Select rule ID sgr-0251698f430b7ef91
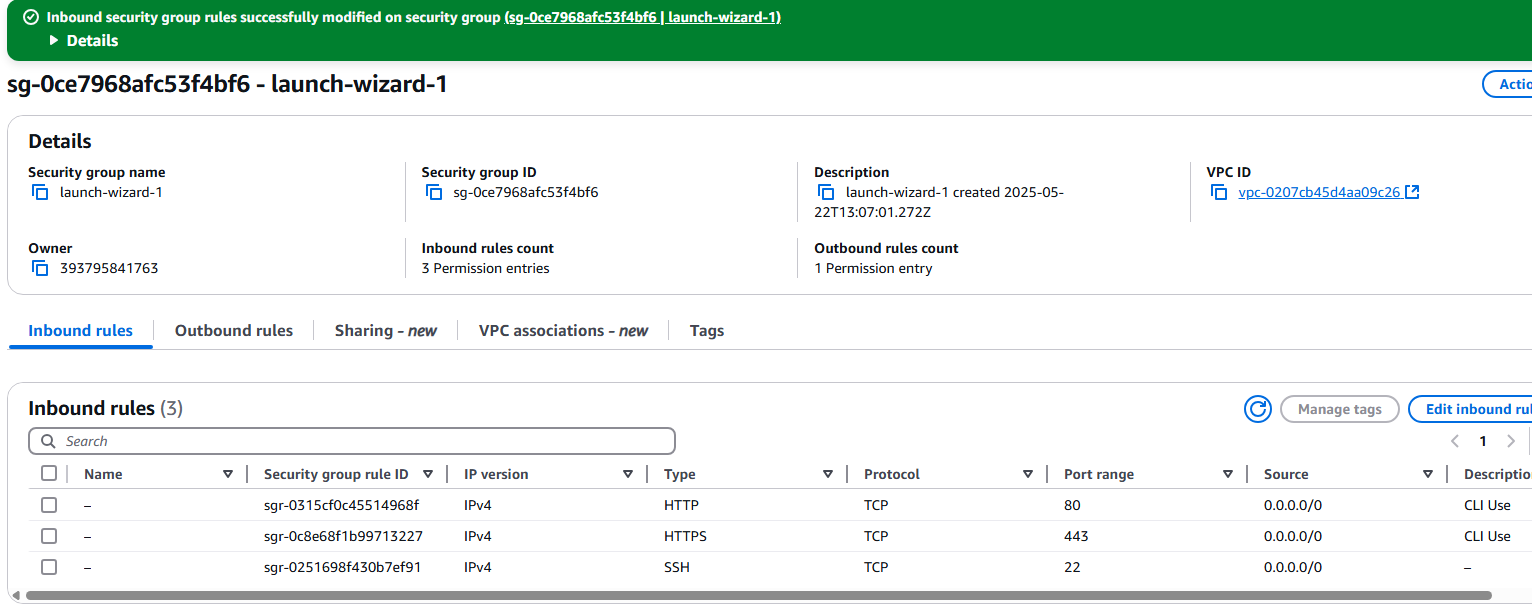This screenshot has width=1532, height=609. [342, 567]
